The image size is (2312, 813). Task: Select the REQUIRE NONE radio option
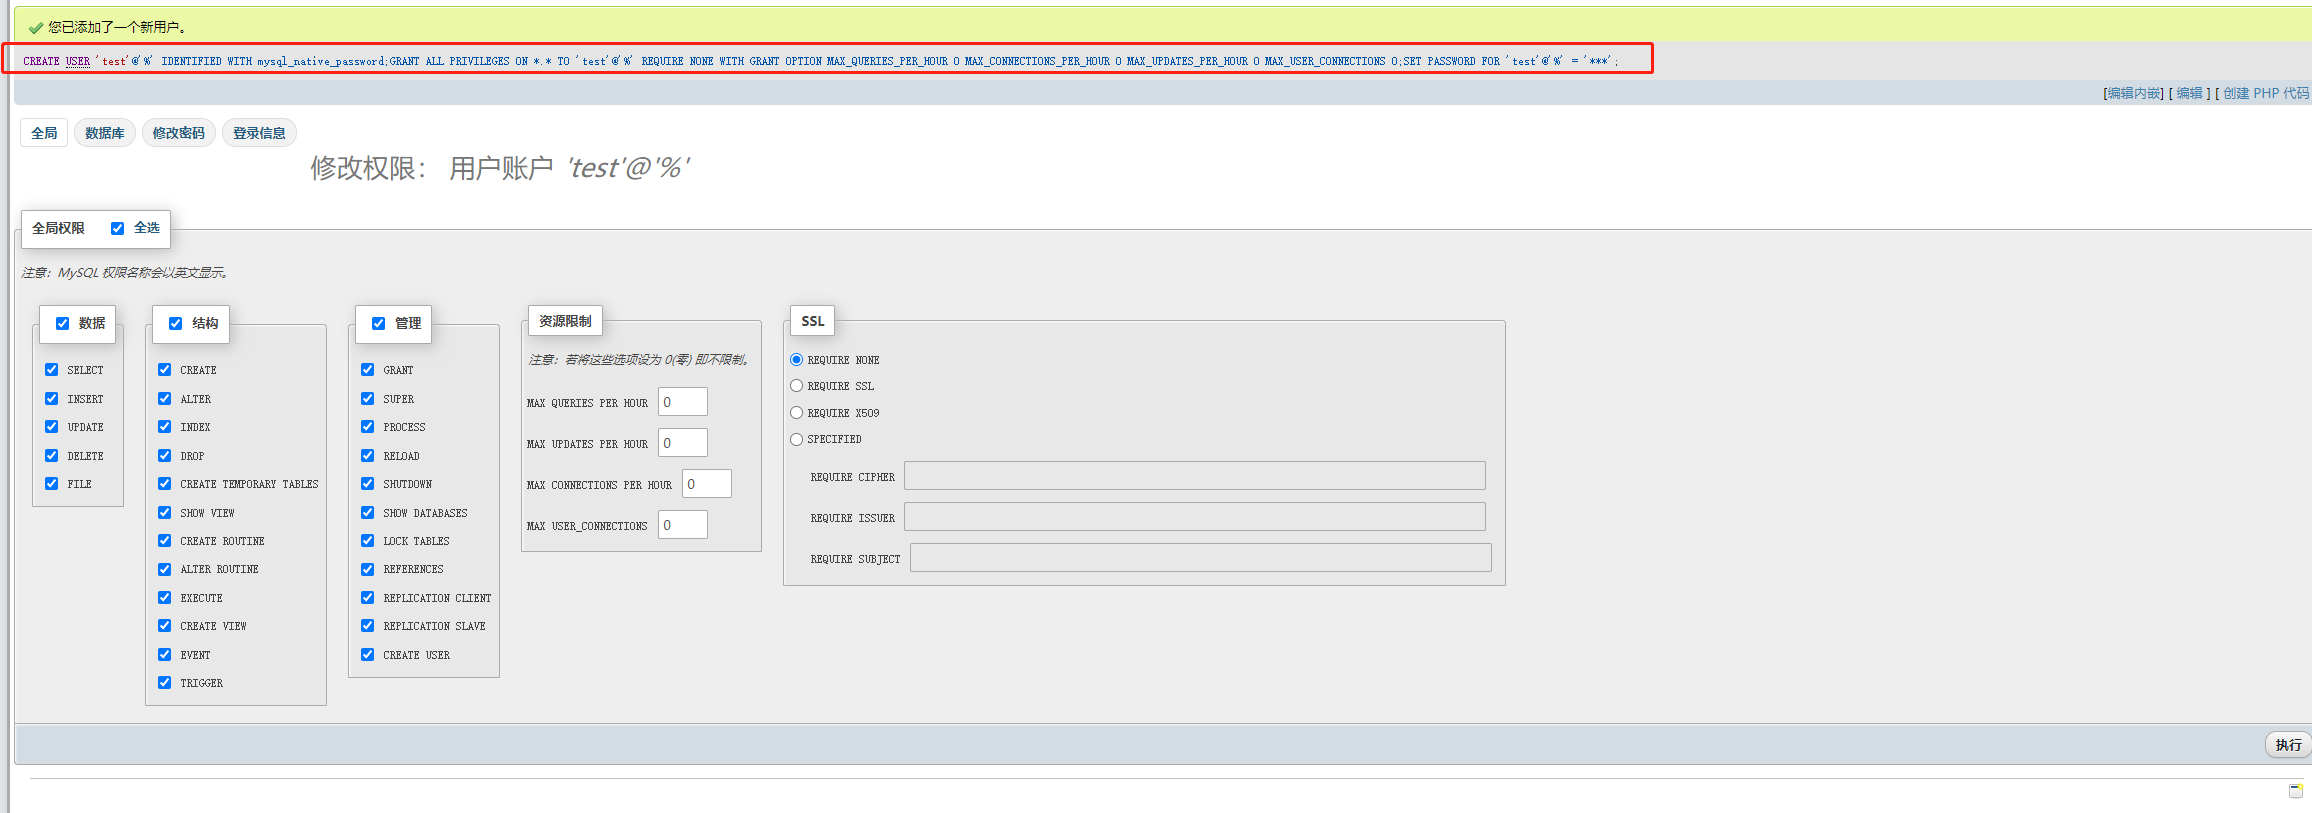coord(796,359)
